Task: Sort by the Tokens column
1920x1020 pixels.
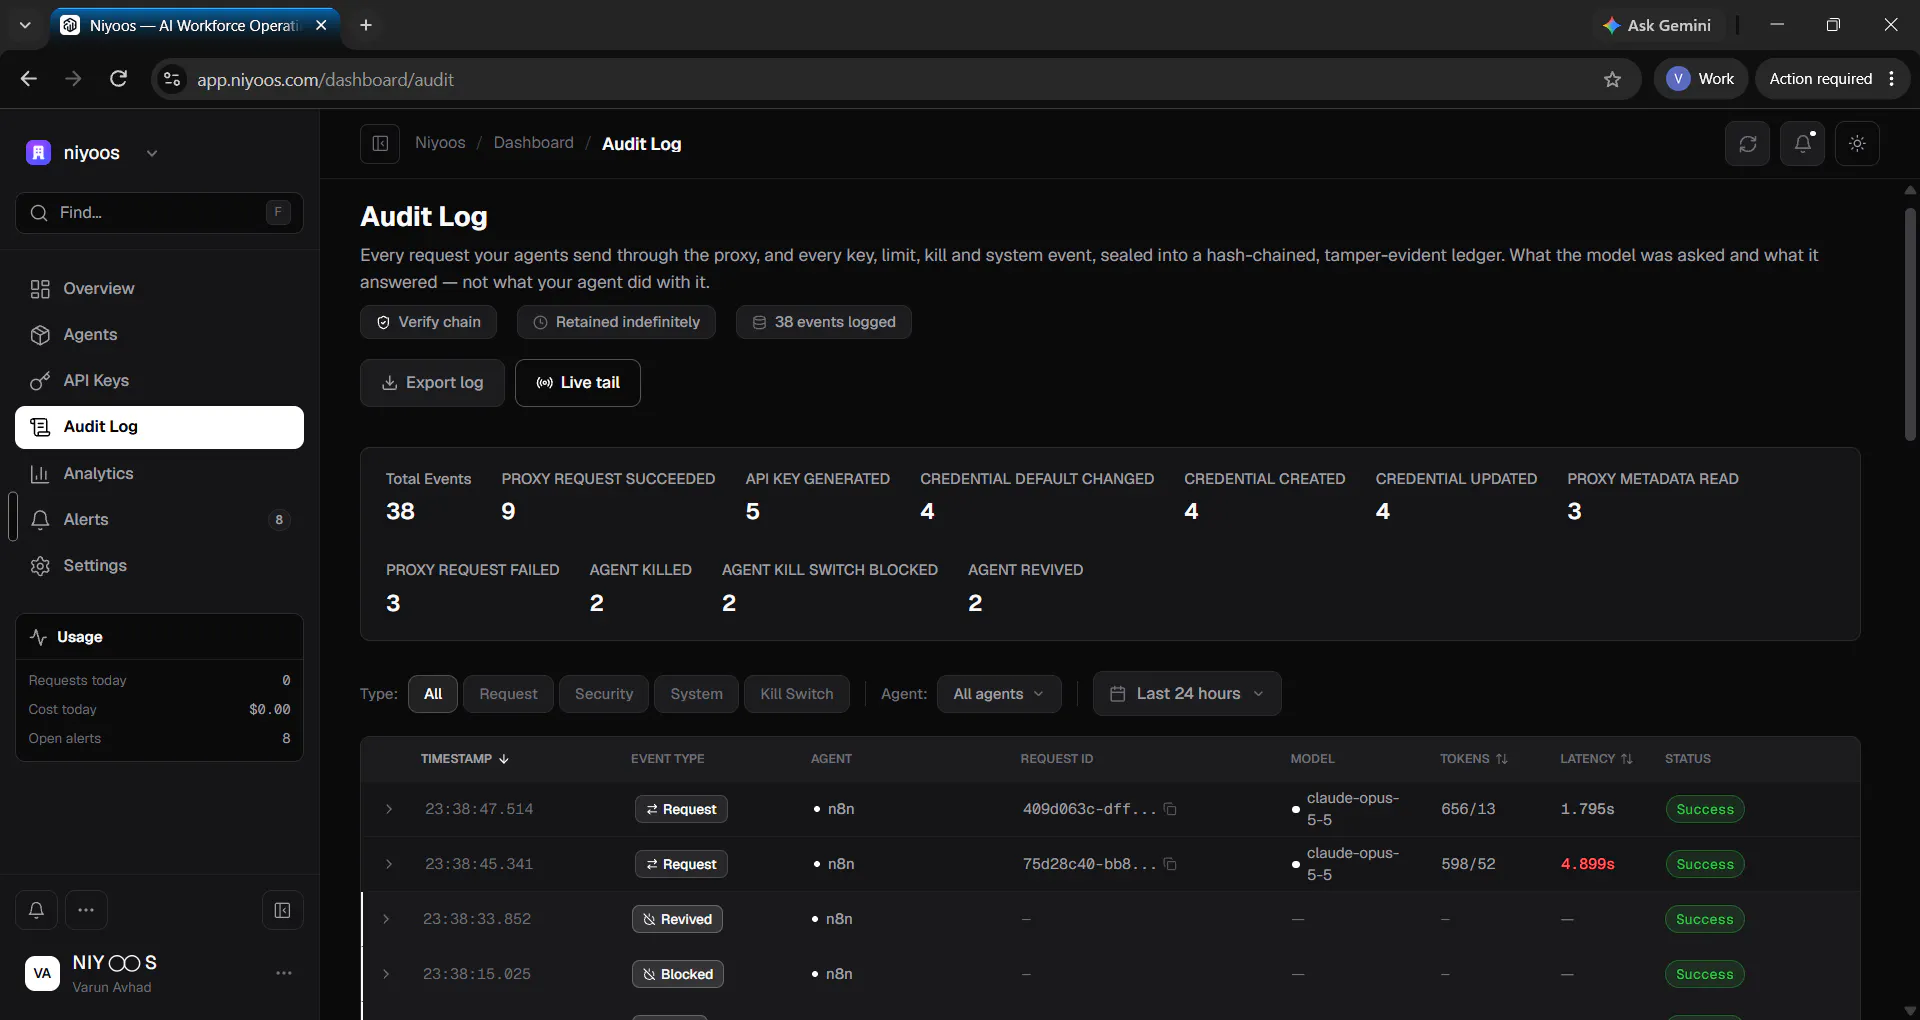Action: pyautogui.click(x=1473, y=759)
